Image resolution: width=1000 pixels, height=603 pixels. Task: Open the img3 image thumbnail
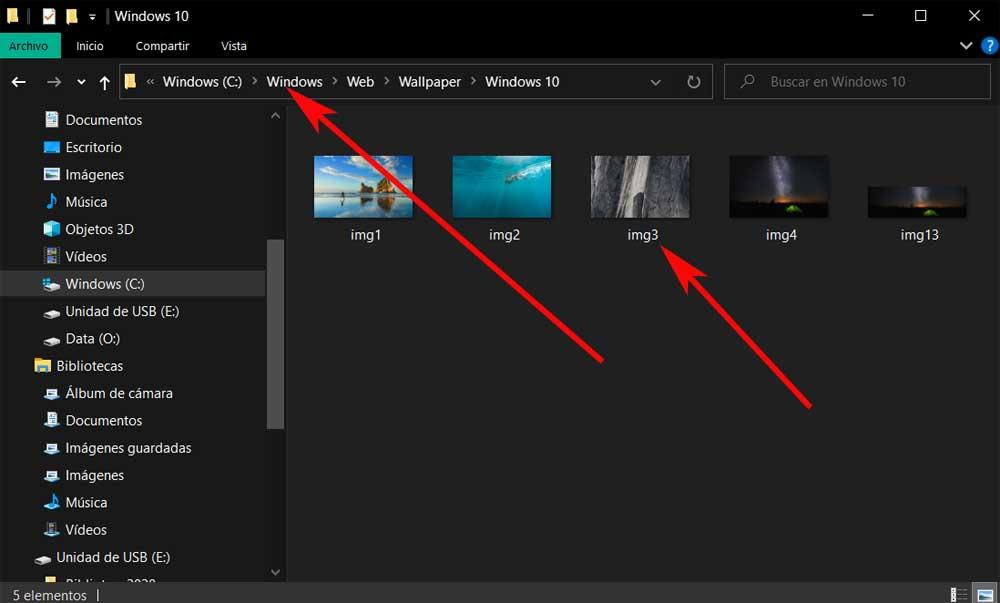pyautogui.click(x=640, y=186)
